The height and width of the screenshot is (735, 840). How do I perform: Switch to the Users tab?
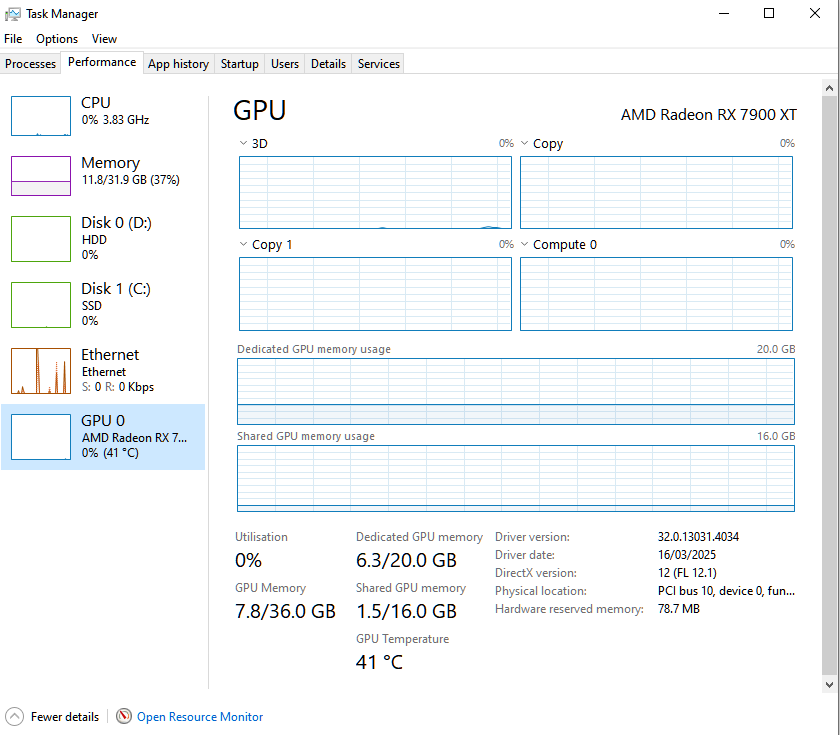point(284,64)
